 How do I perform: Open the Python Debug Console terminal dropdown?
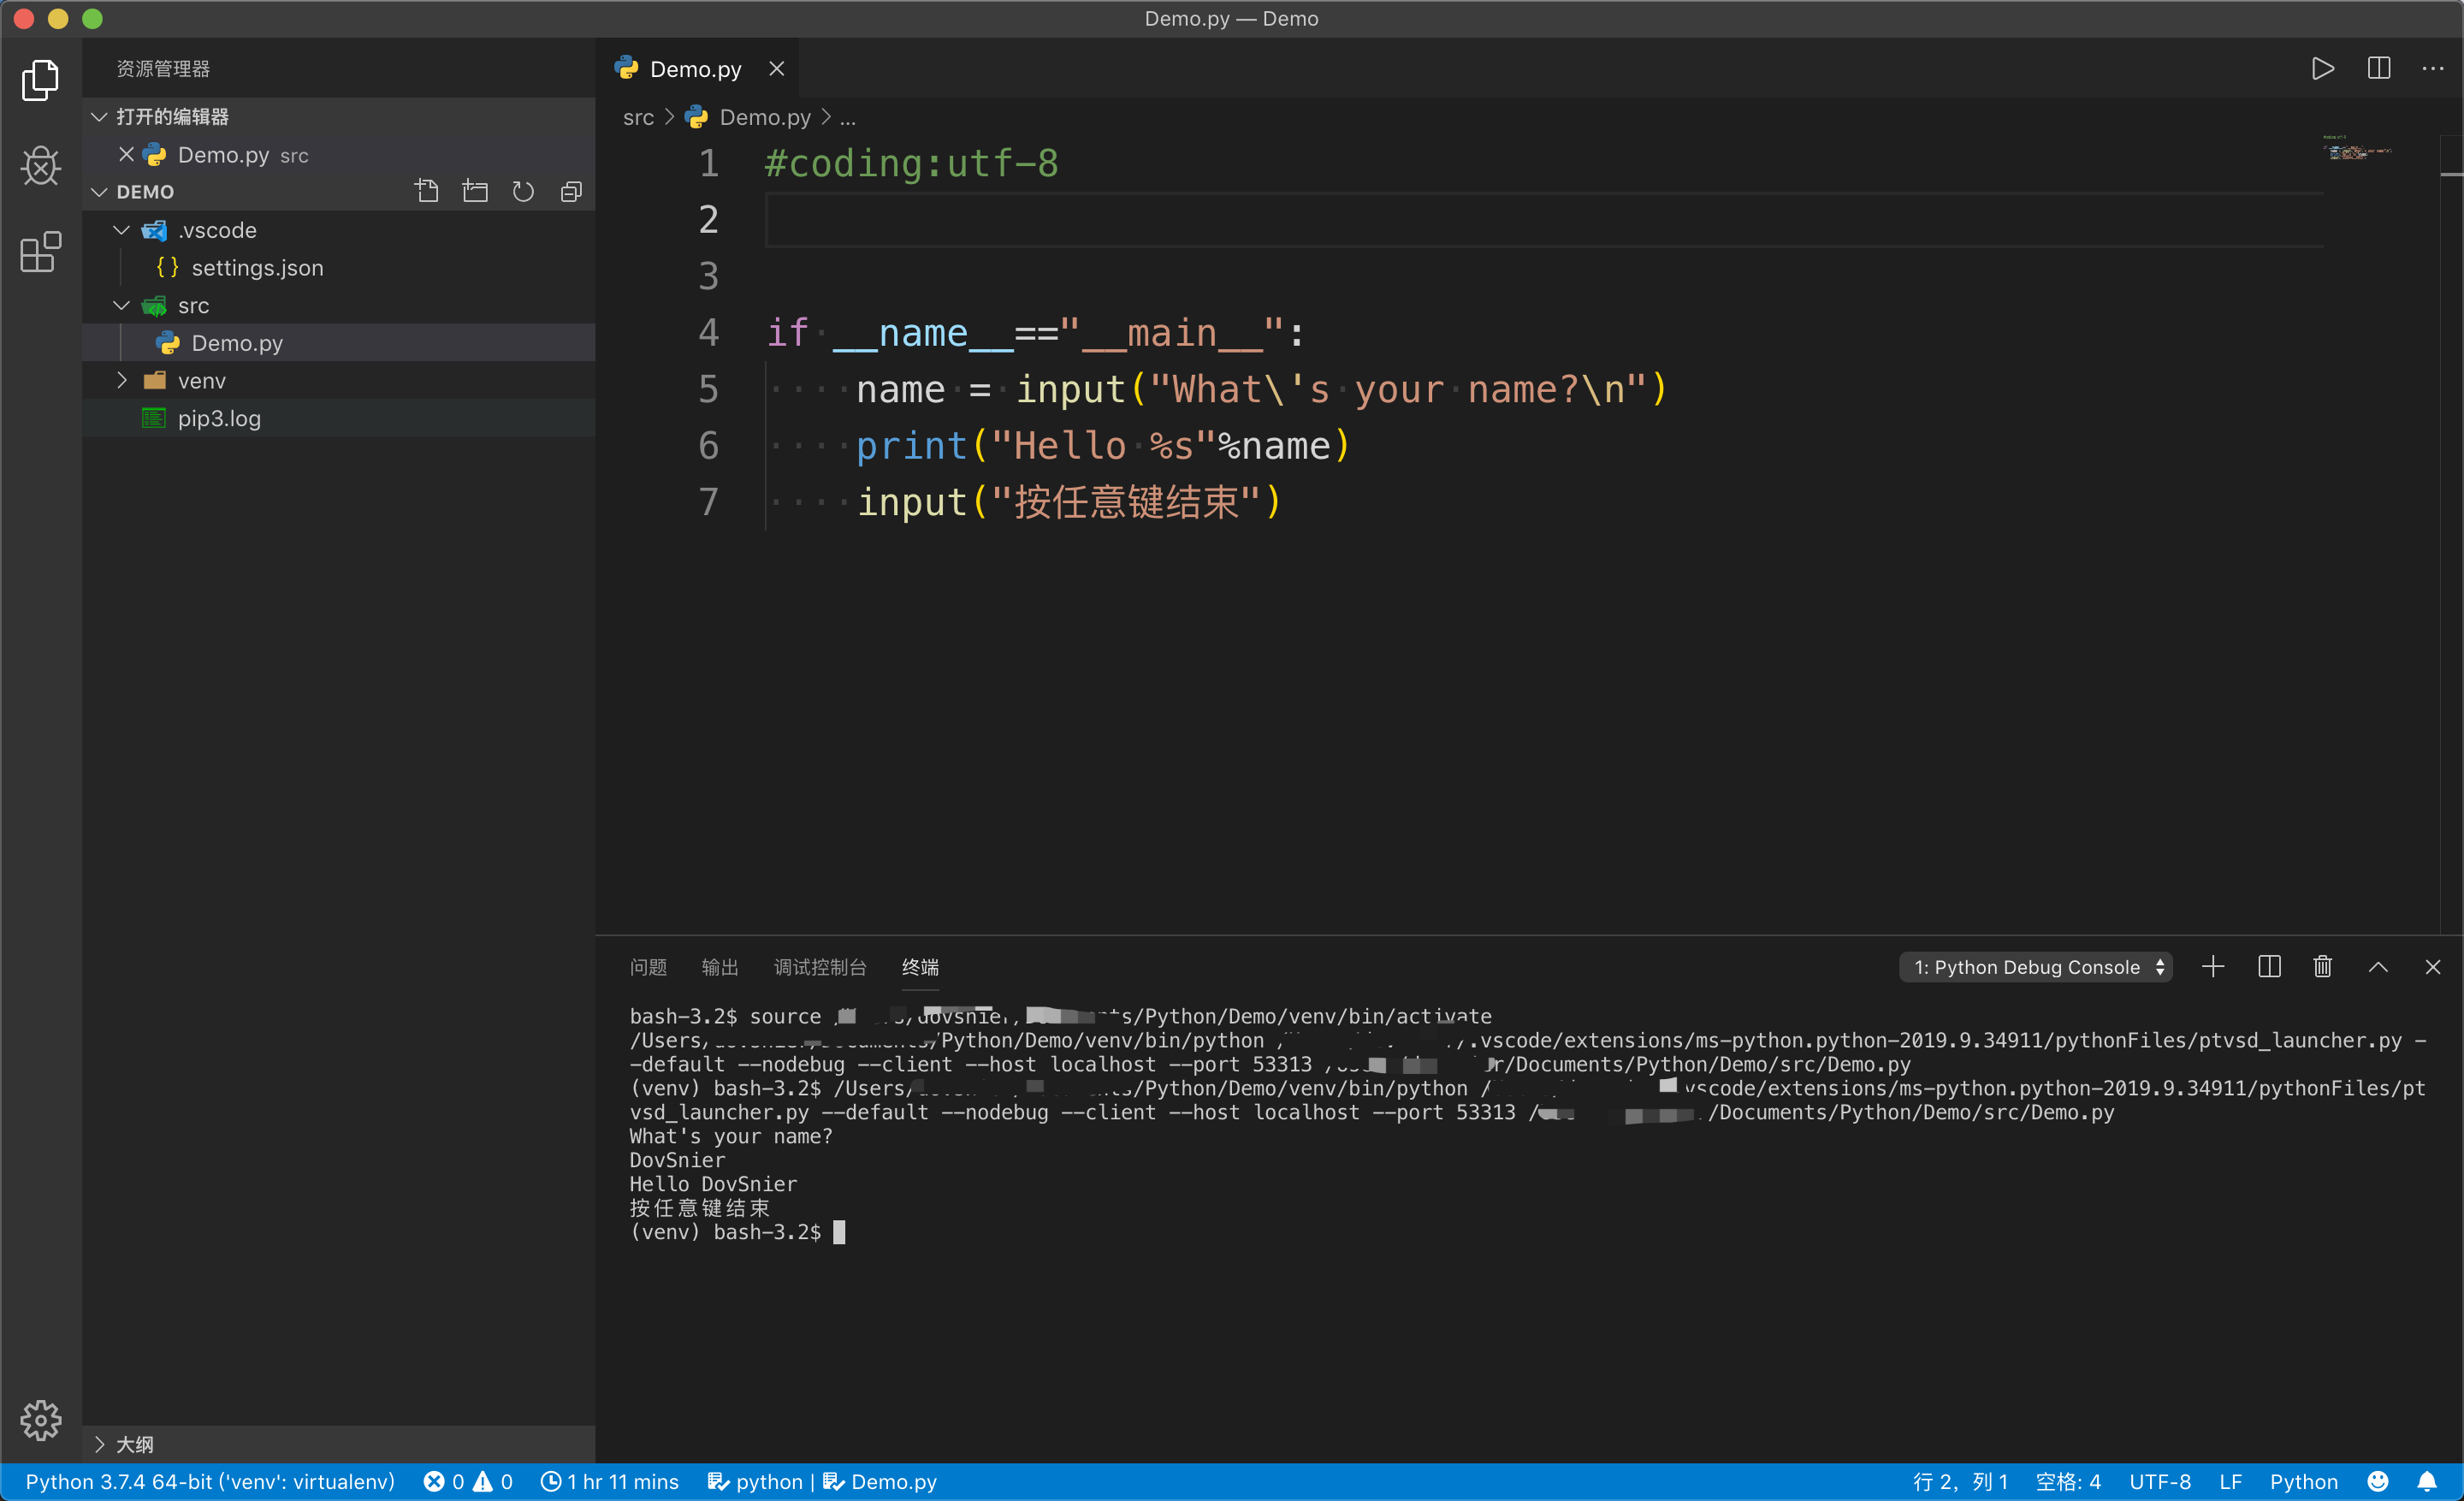2035,967
